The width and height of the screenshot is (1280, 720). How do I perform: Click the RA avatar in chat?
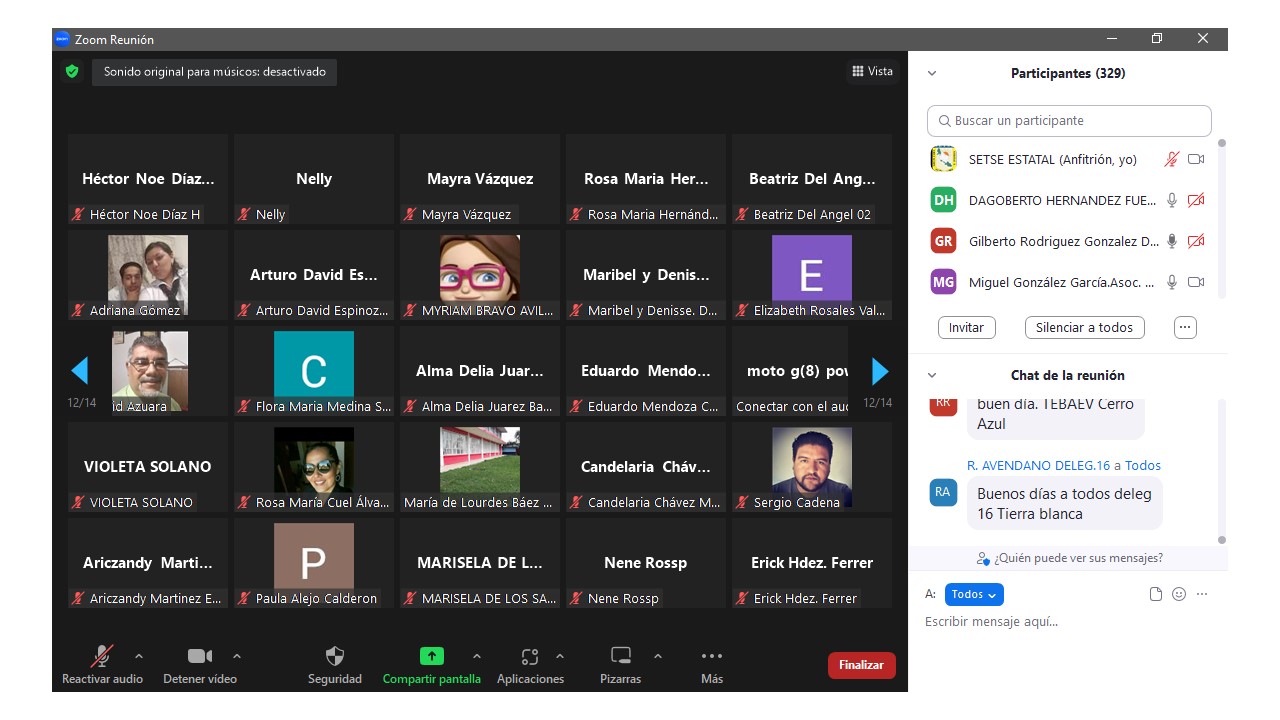(943, 492)
